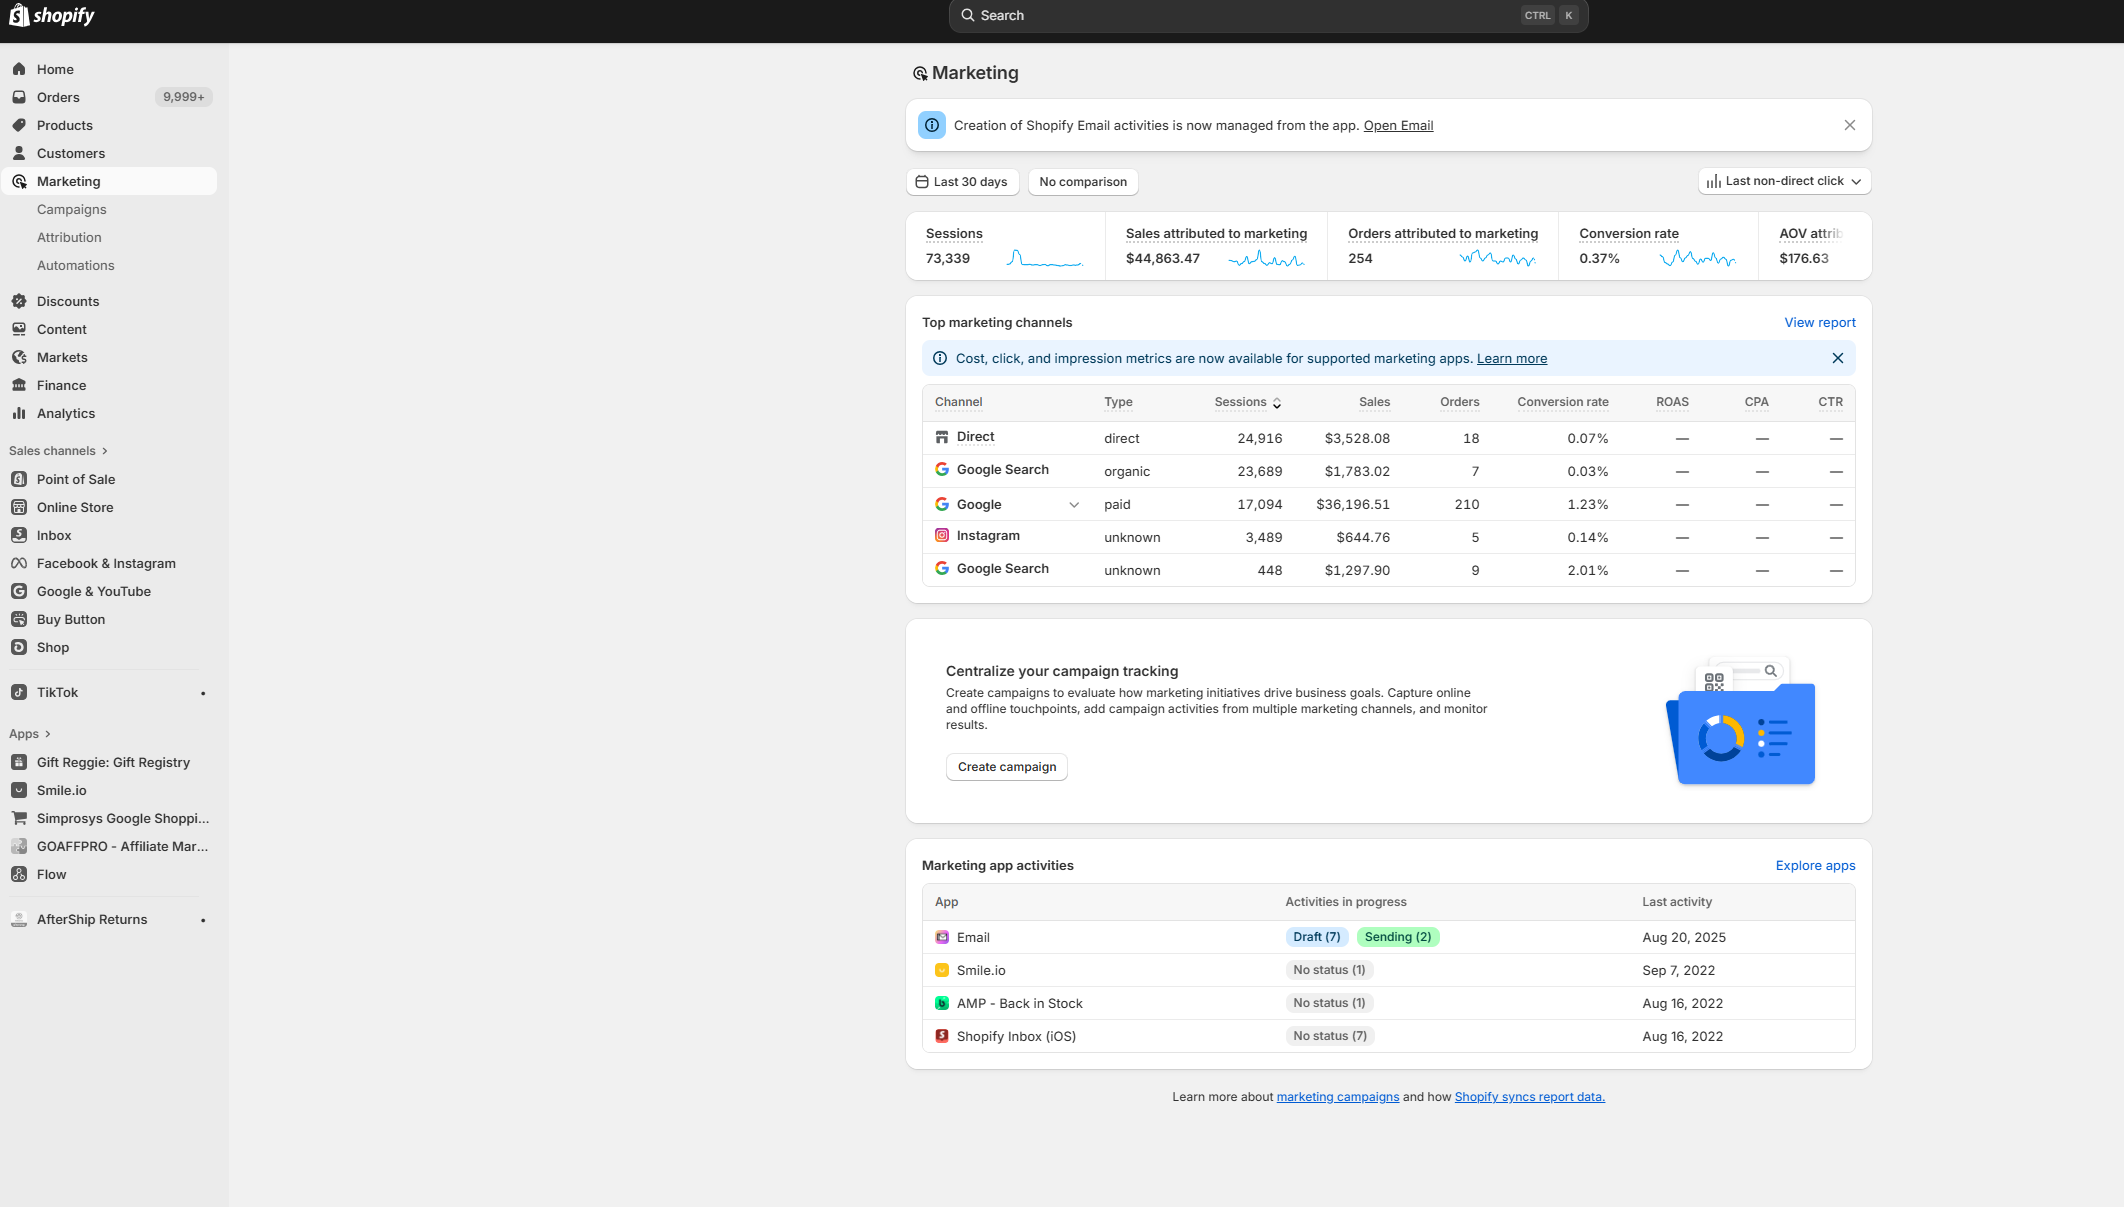Click the Content icon in sidebar
Screen dimensions: 2124x1207
coord(19,329)
